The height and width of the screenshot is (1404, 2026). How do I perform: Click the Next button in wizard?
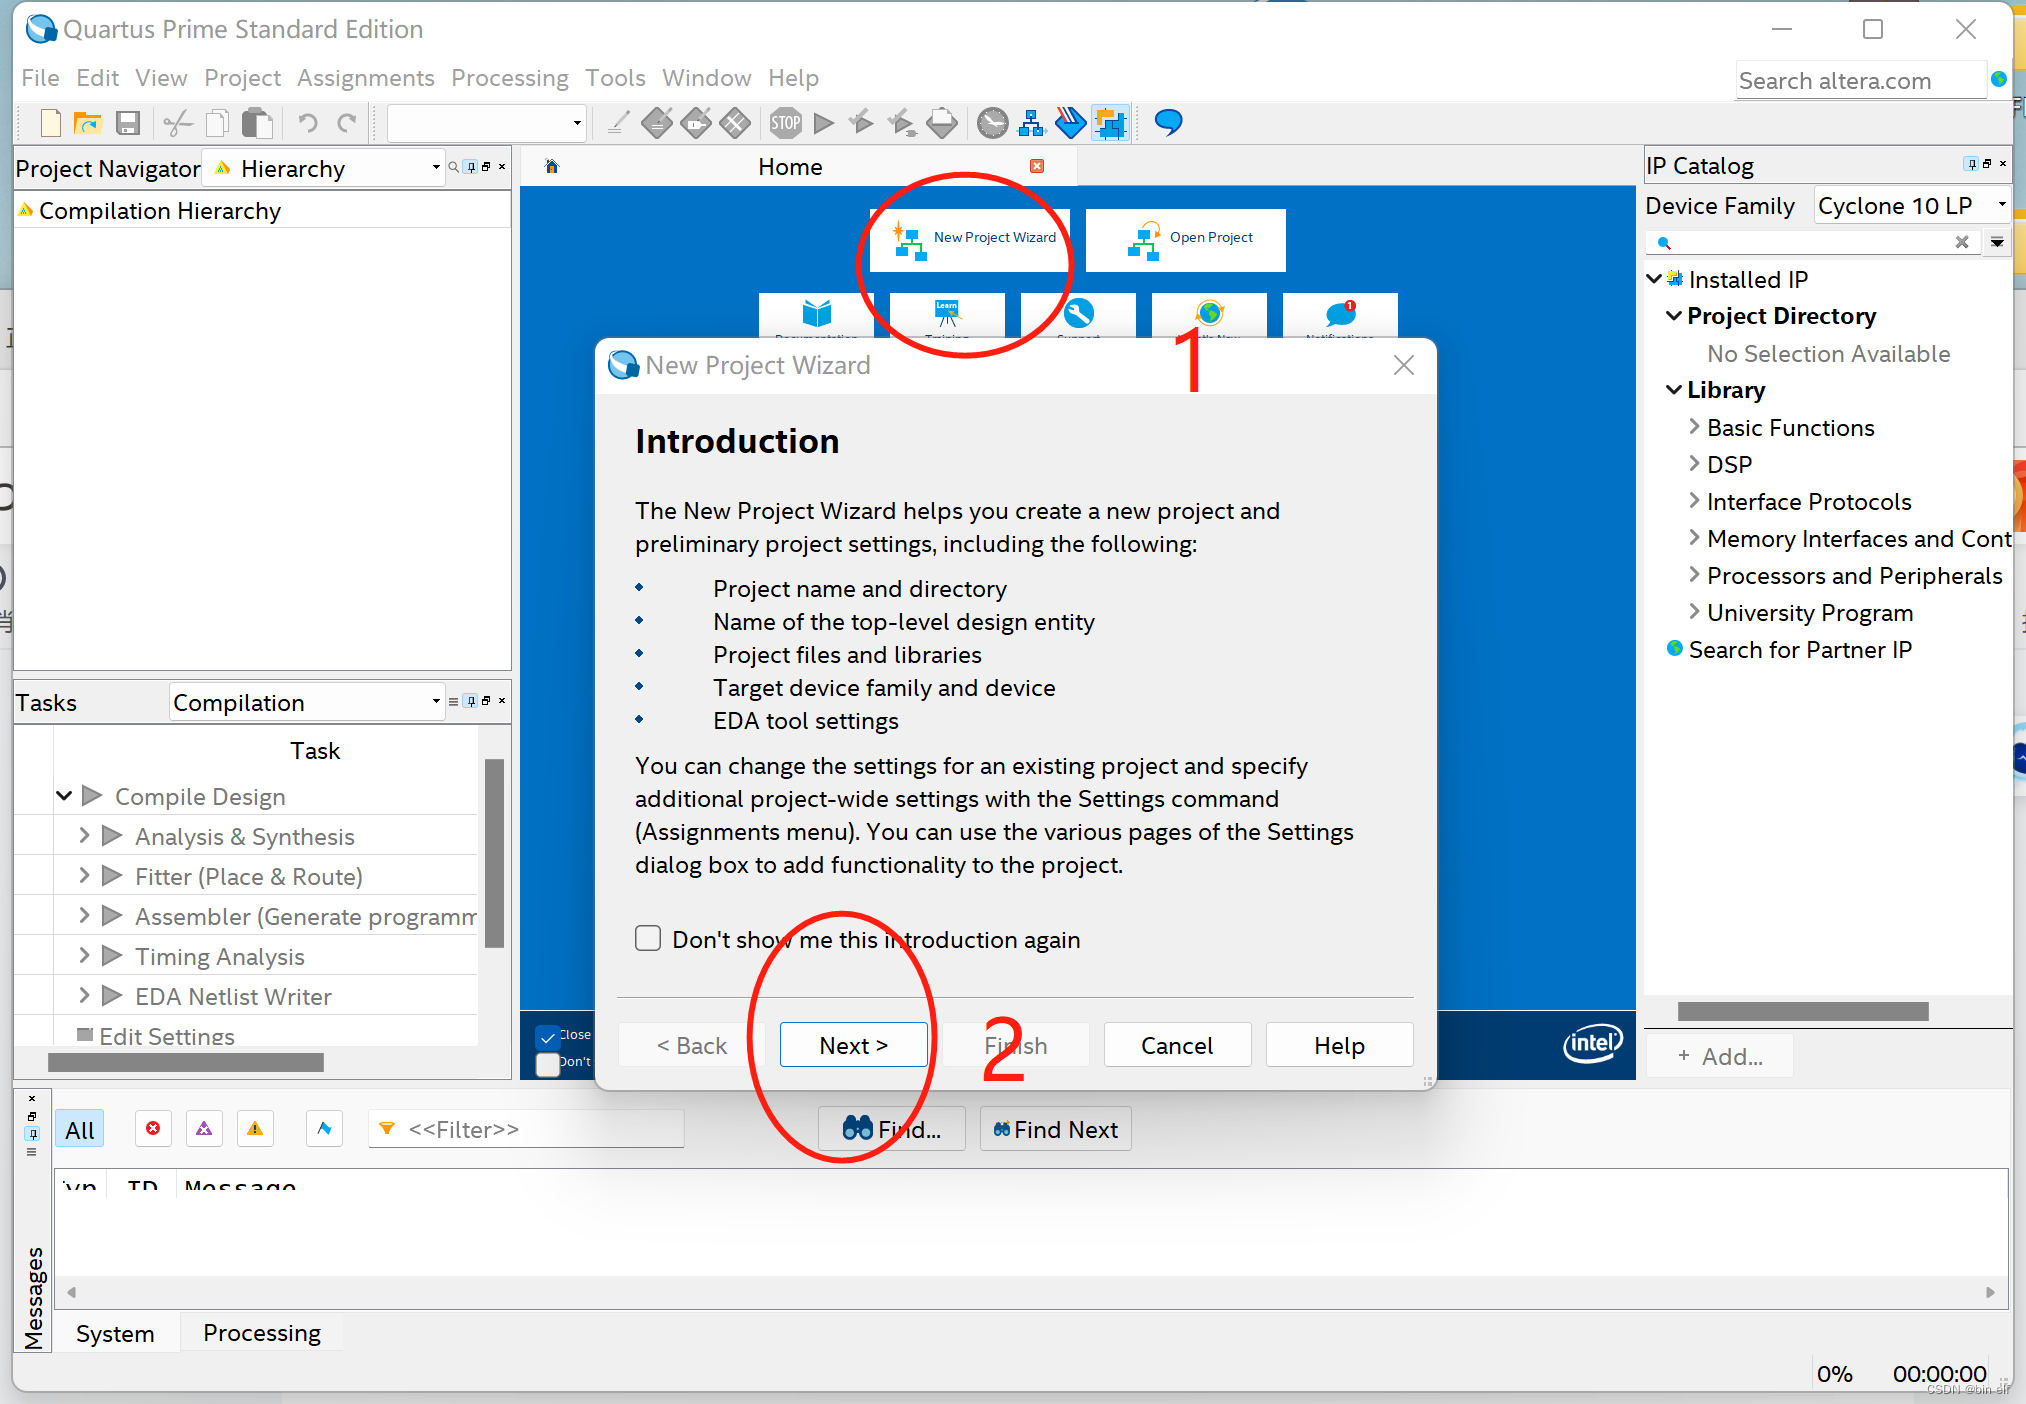(x=853, y=1045)
